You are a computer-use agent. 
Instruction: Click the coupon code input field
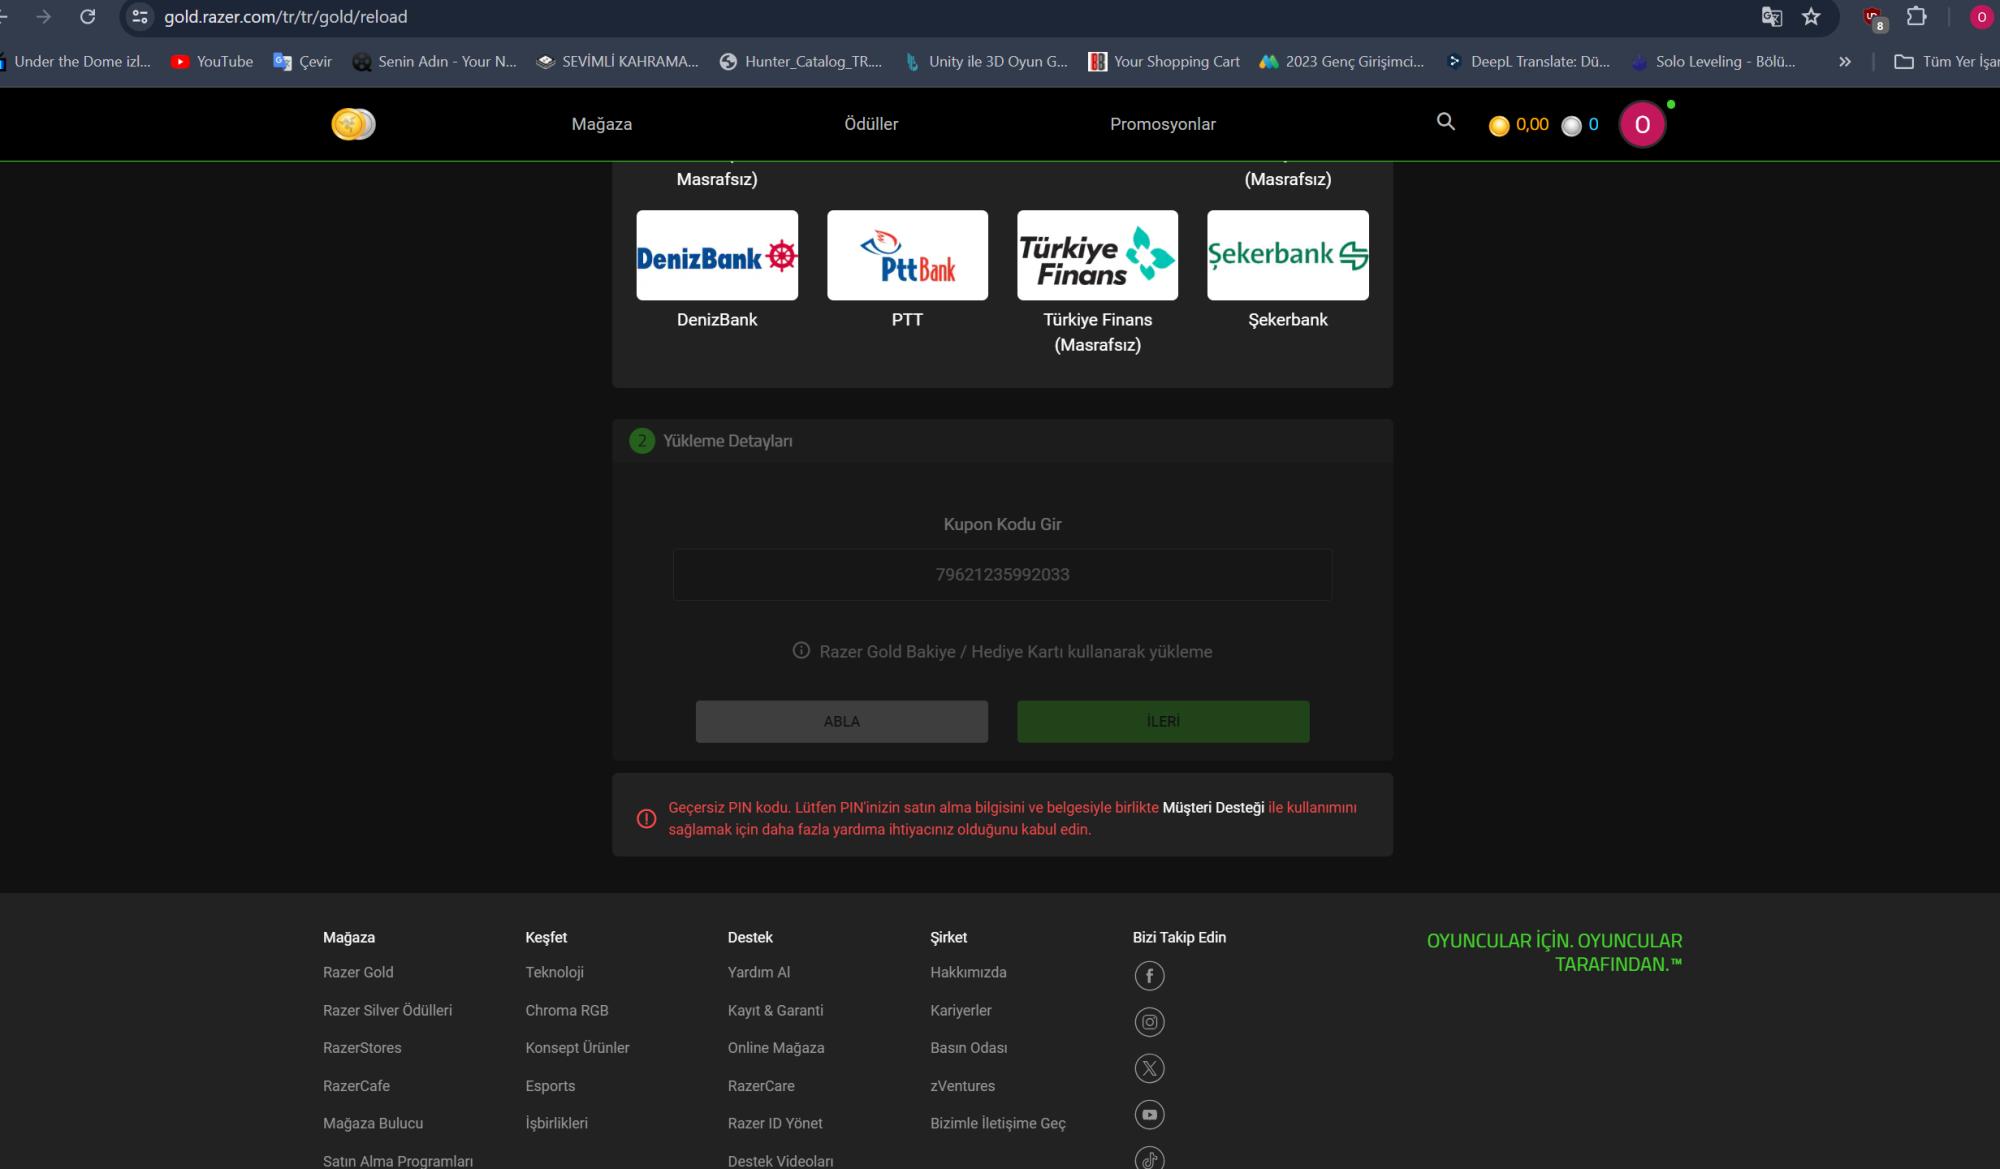(1002, 574)
